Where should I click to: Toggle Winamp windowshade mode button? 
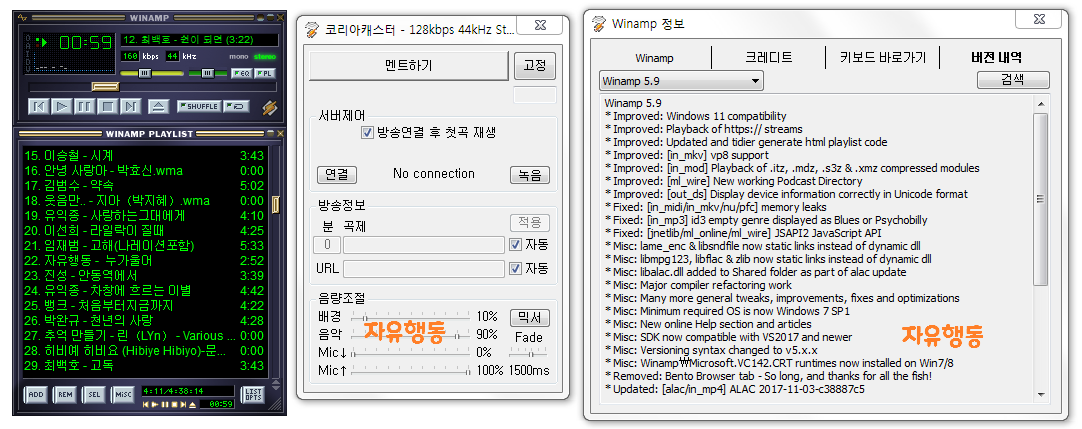[270, 17]
